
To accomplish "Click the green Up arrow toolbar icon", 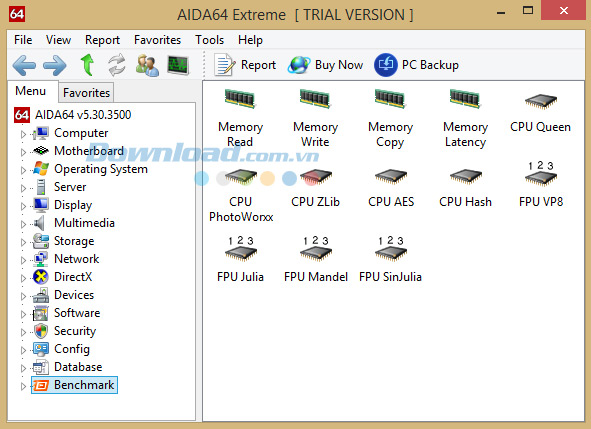I will coord(87,65).
